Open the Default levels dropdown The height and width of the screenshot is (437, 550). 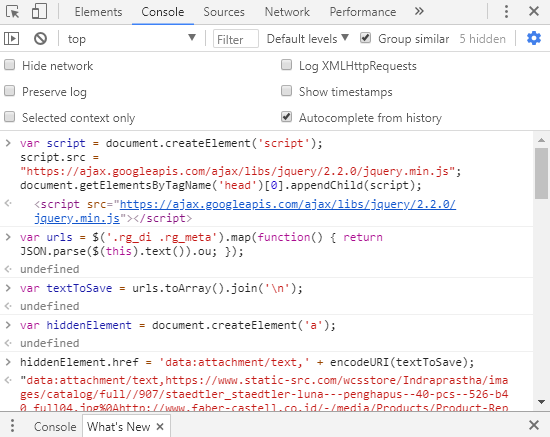point(308,39)
